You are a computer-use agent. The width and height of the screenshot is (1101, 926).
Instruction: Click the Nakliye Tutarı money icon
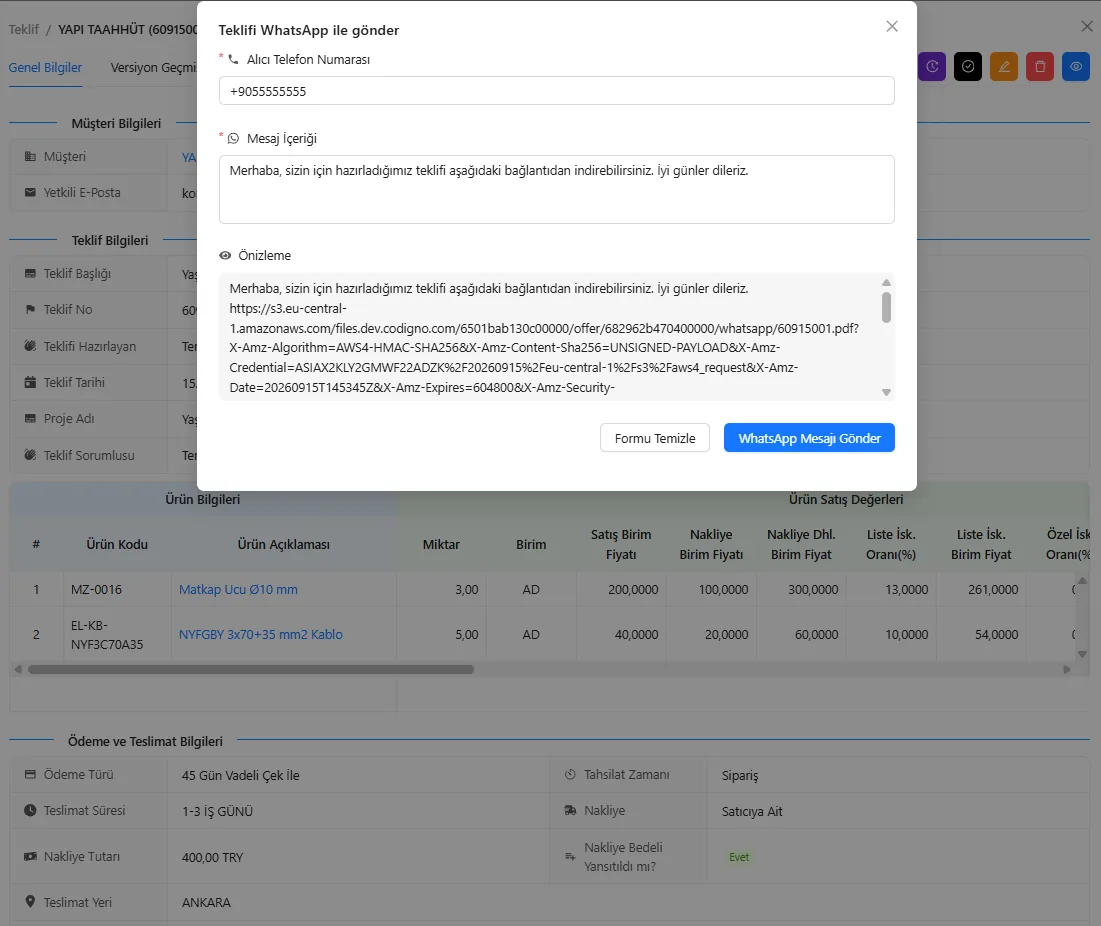(30, 856)
